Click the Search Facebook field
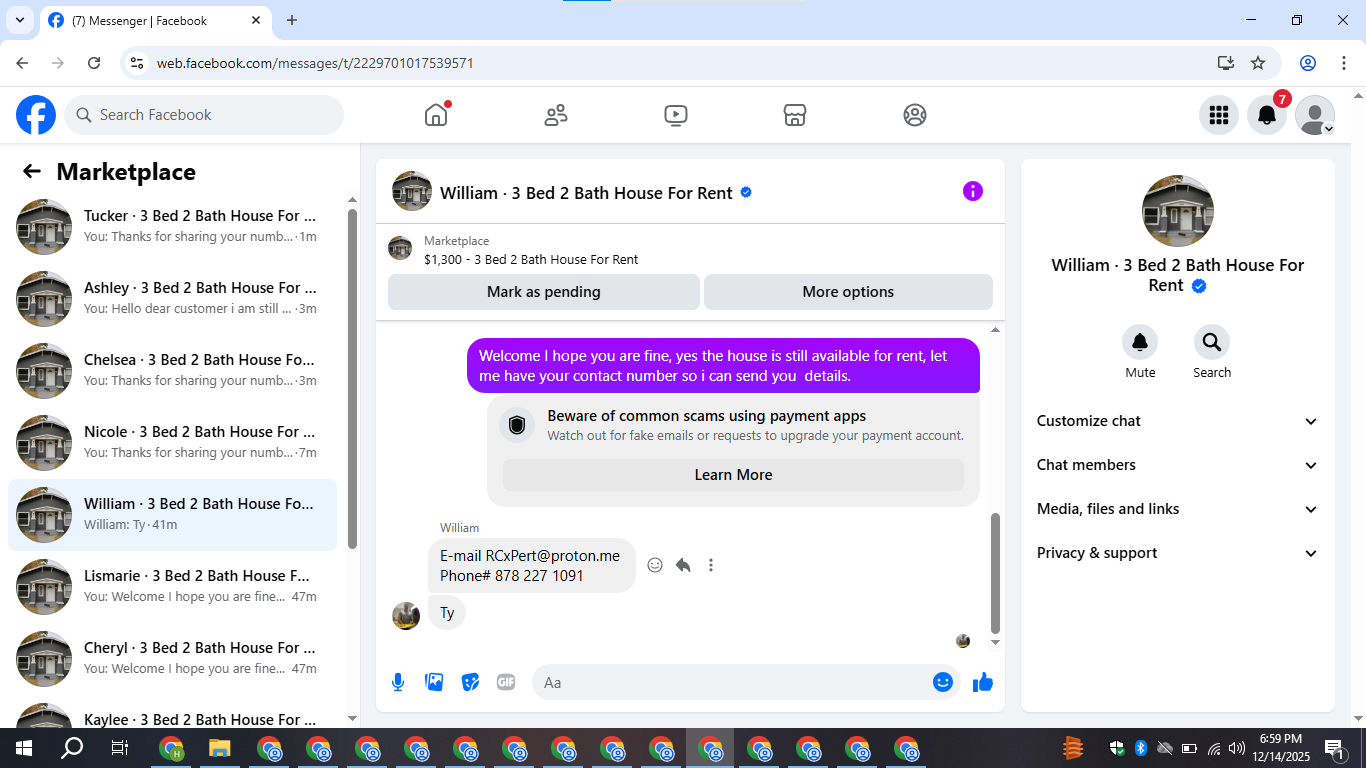Viewport: 1366px width, 768px height. click(204, 115)
